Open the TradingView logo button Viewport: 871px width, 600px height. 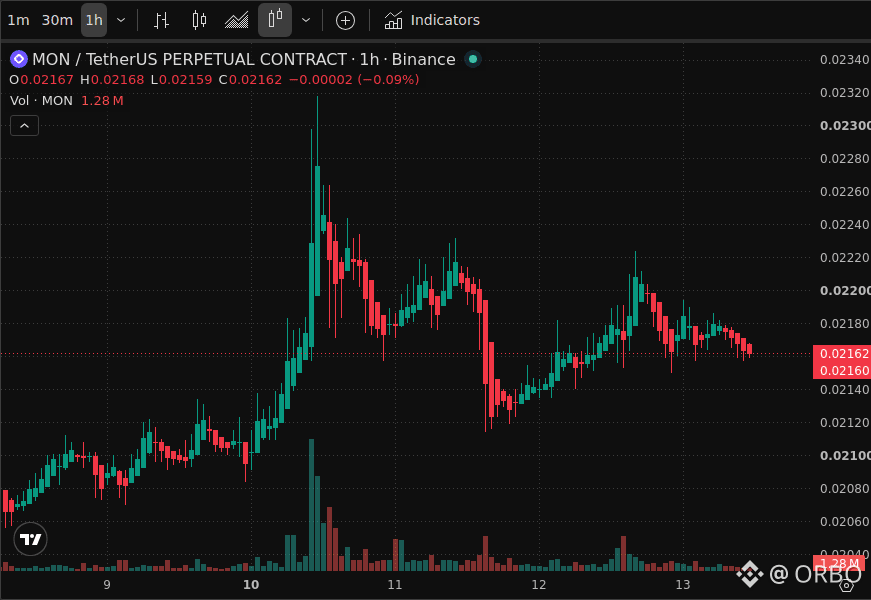click(x=31, y=539)
